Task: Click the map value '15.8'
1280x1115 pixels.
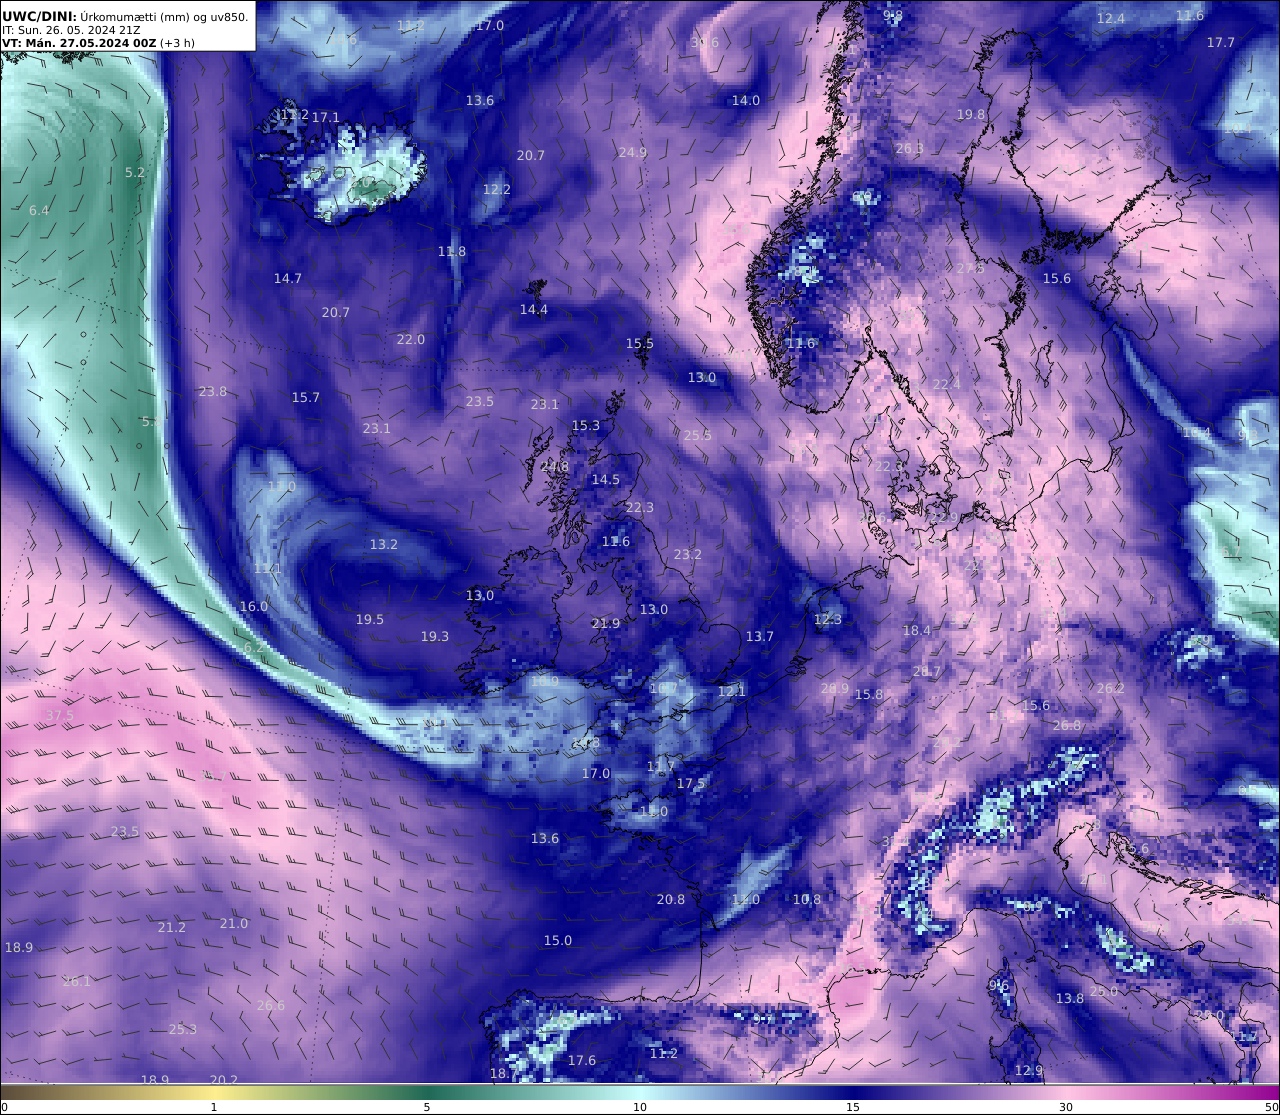Action: [869, 694]
